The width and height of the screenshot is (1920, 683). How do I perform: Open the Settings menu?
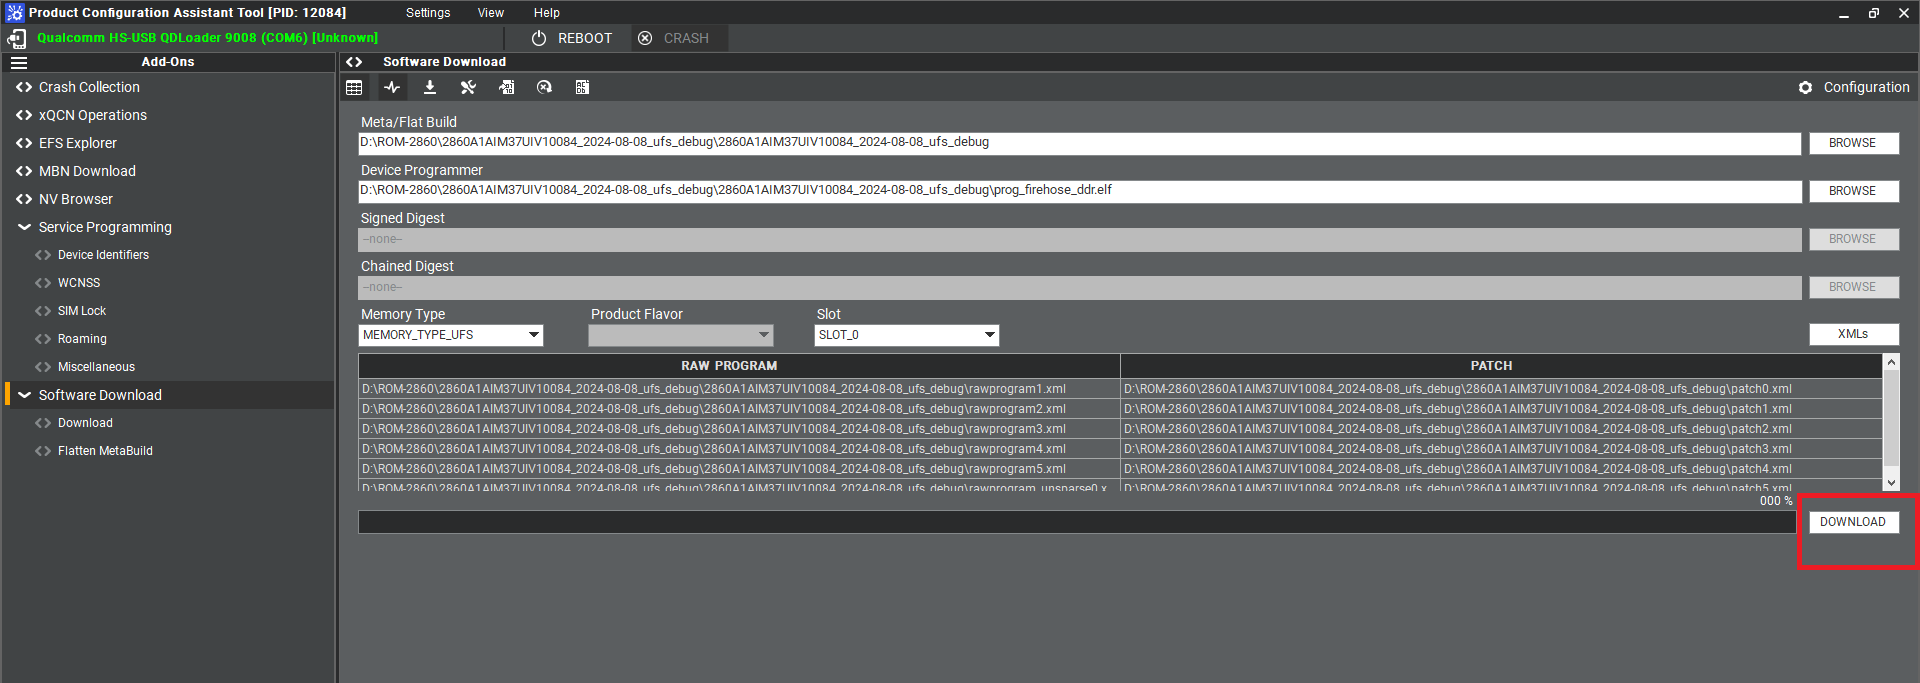[x=428, y=13]
